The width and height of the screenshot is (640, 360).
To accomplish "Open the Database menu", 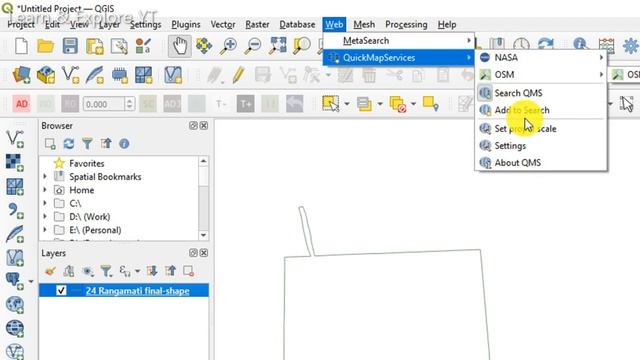I will [x=297, y=24].
